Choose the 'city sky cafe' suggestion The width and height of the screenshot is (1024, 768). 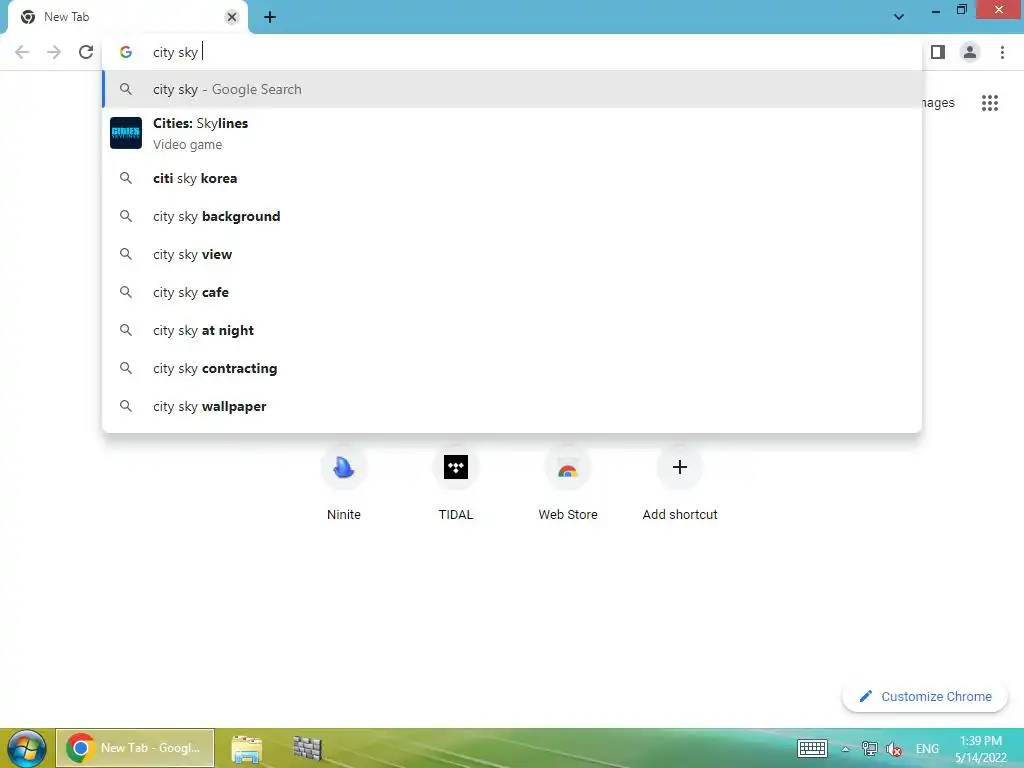click(x=512, y=292)
